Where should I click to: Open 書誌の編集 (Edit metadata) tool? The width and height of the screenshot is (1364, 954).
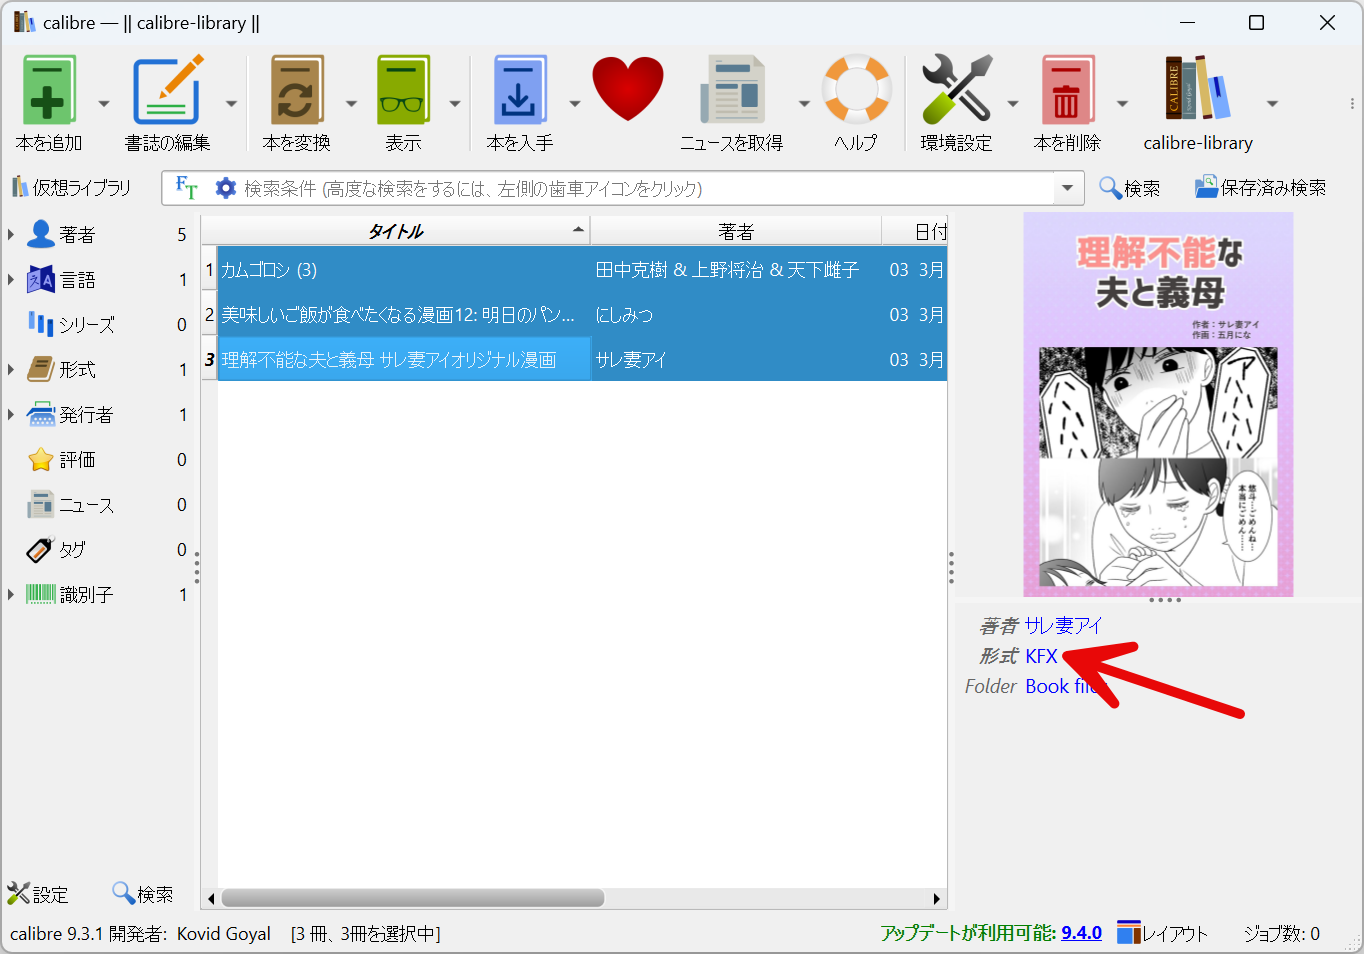click(168, 88)
